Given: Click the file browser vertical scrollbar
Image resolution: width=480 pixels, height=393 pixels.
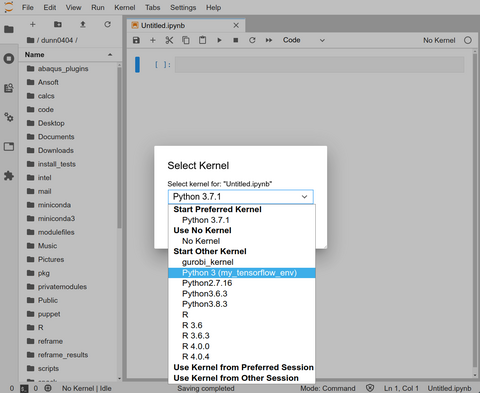Looking at the screenshot, I should pyautogui.click(x=119, y=147).
